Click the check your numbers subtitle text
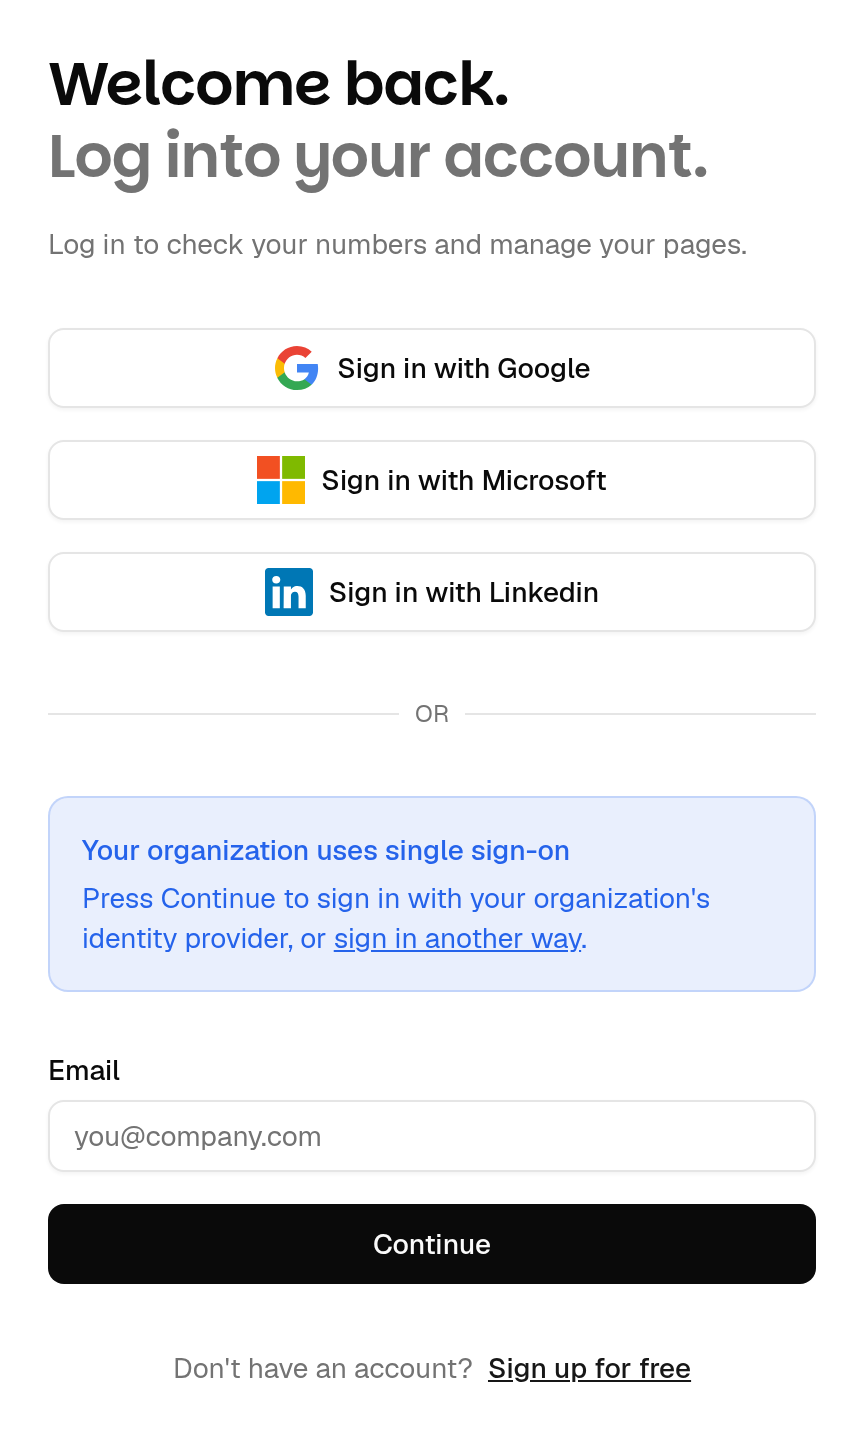Image resolution: width=864 pixels, height=1436 pixels. [398, 245]
